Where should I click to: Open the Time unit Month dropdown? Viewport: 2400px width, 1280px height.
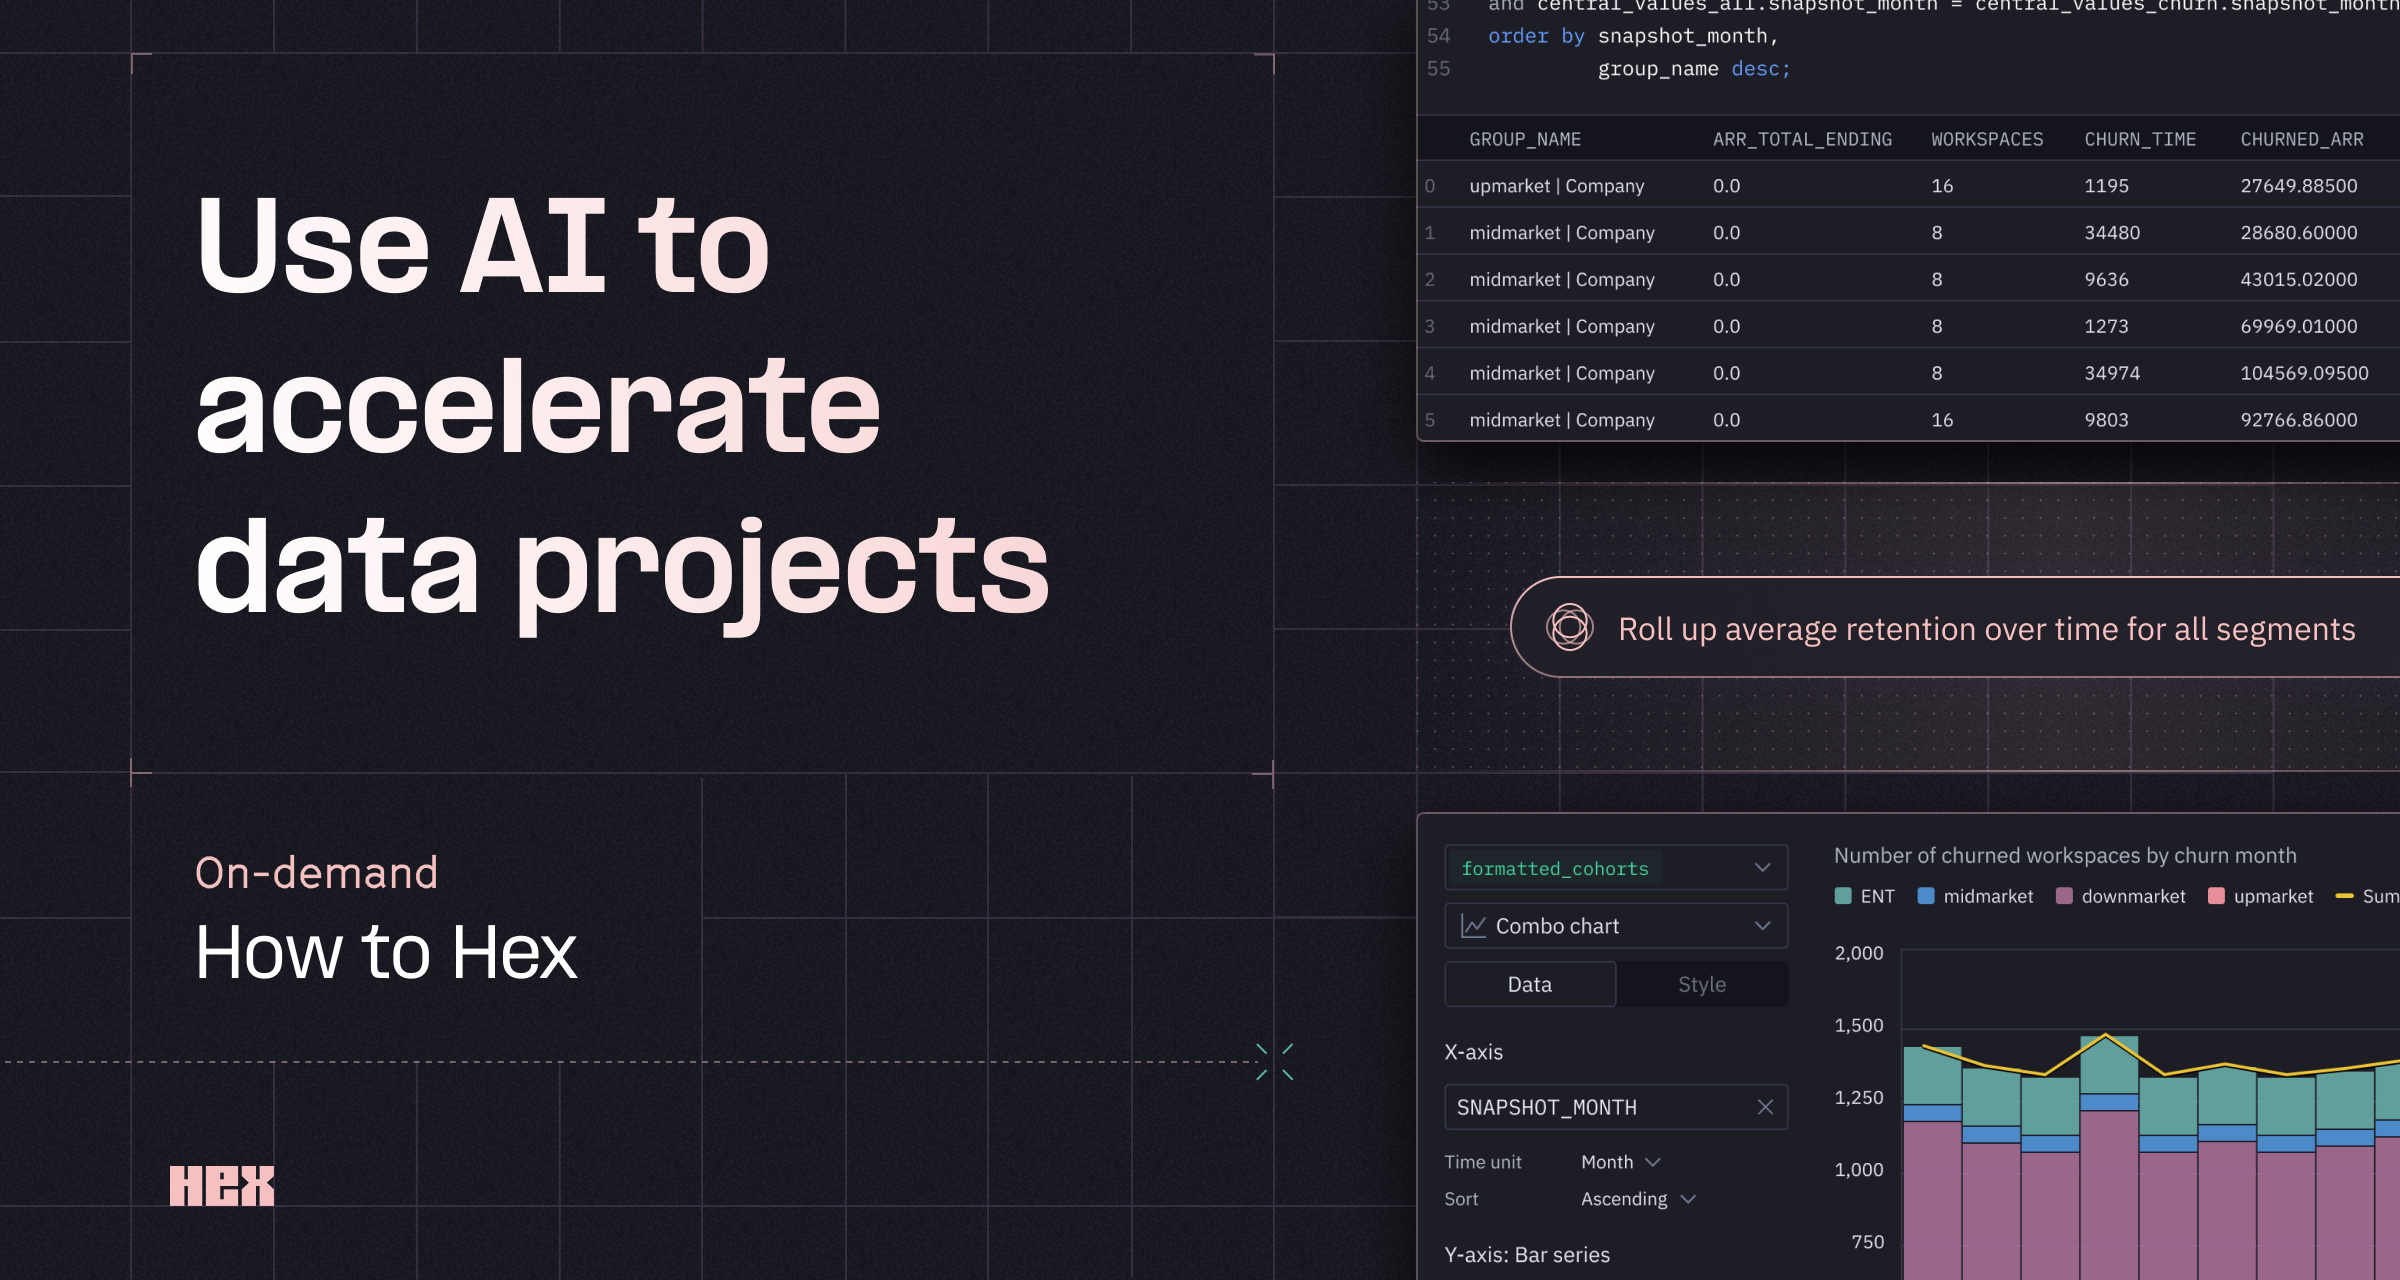coord(1620,1162)
